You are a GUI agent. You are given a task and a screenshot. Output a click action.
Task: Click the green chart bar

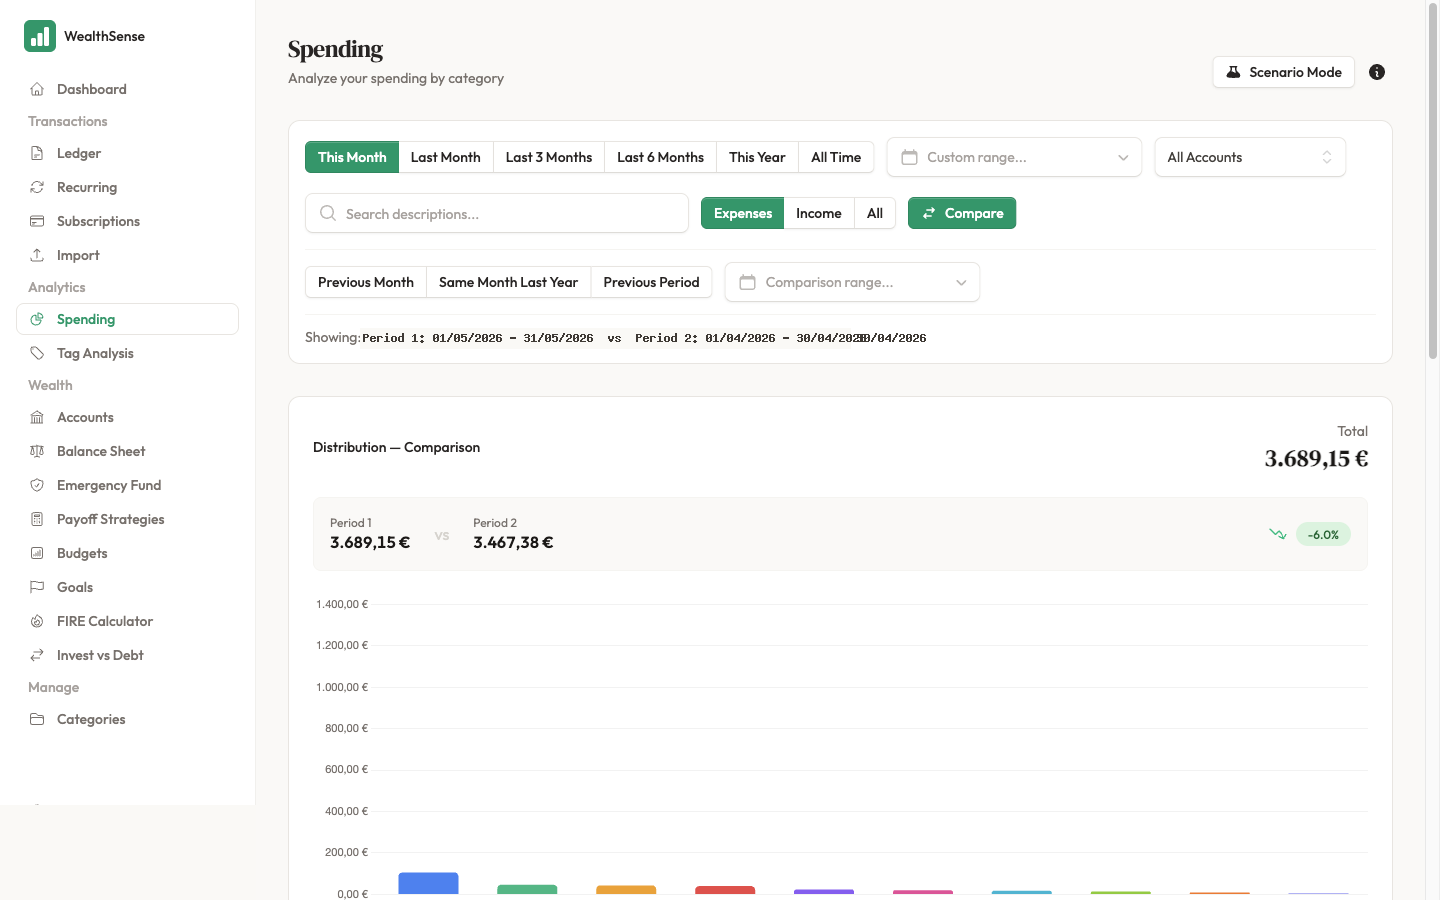click(x=527, y=889)
